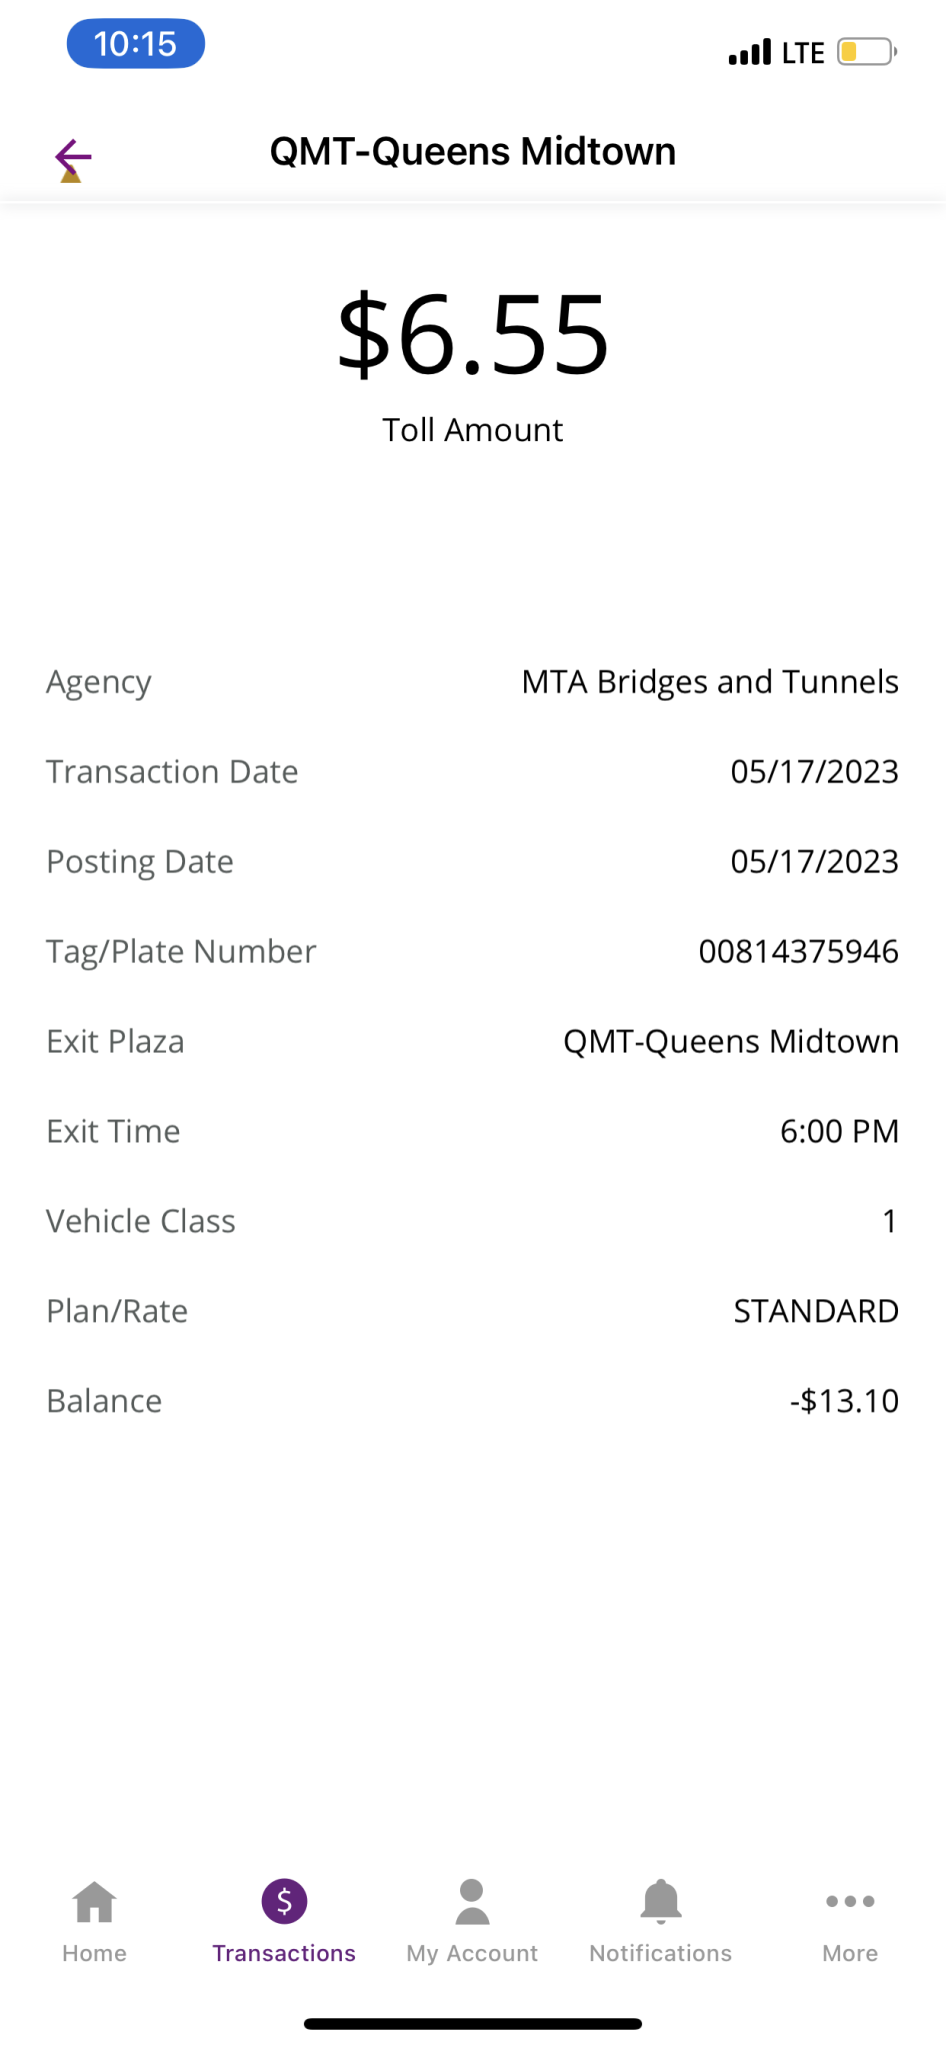Image resolution: width=946 pixels, height=2048 pixels.
Task: Tap the tag number 00814375946
Action: click(798, 951)
